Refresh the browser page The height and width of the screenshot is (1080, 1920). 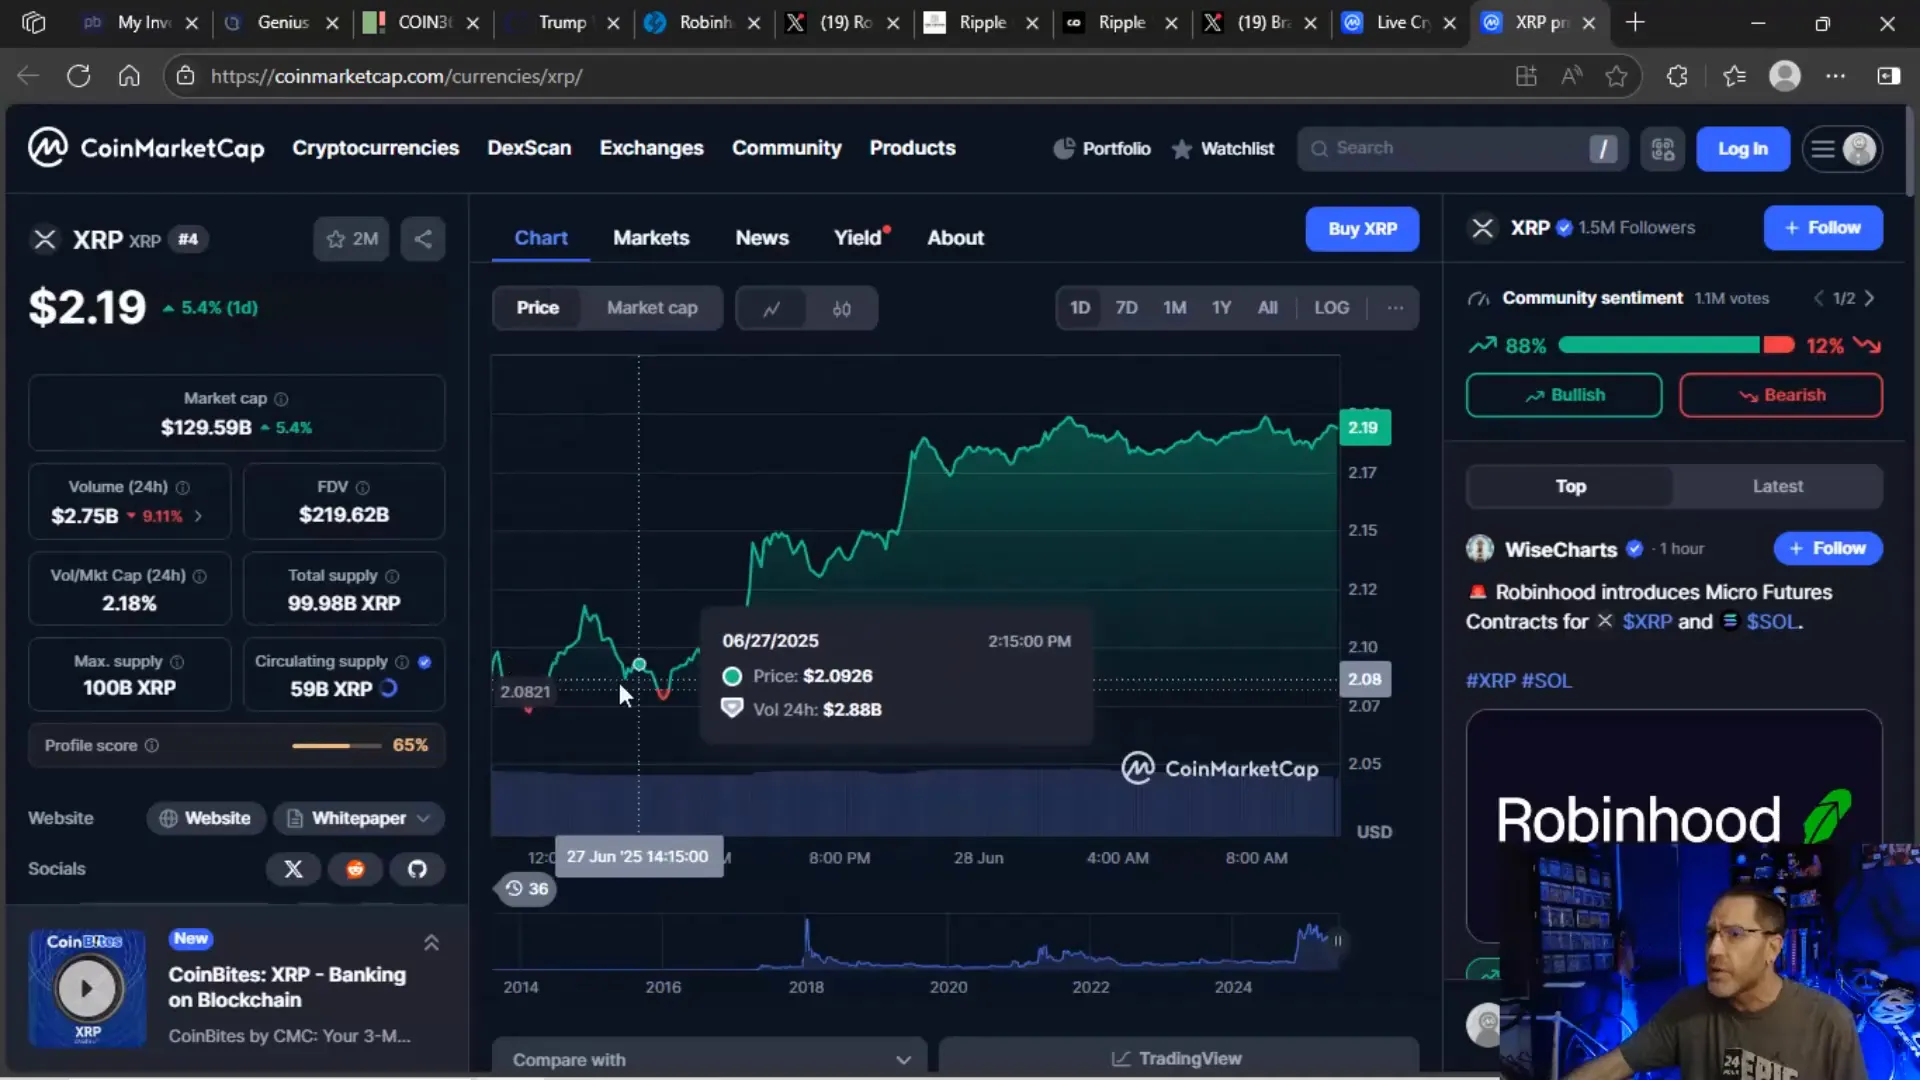click(x=78, y=76)
